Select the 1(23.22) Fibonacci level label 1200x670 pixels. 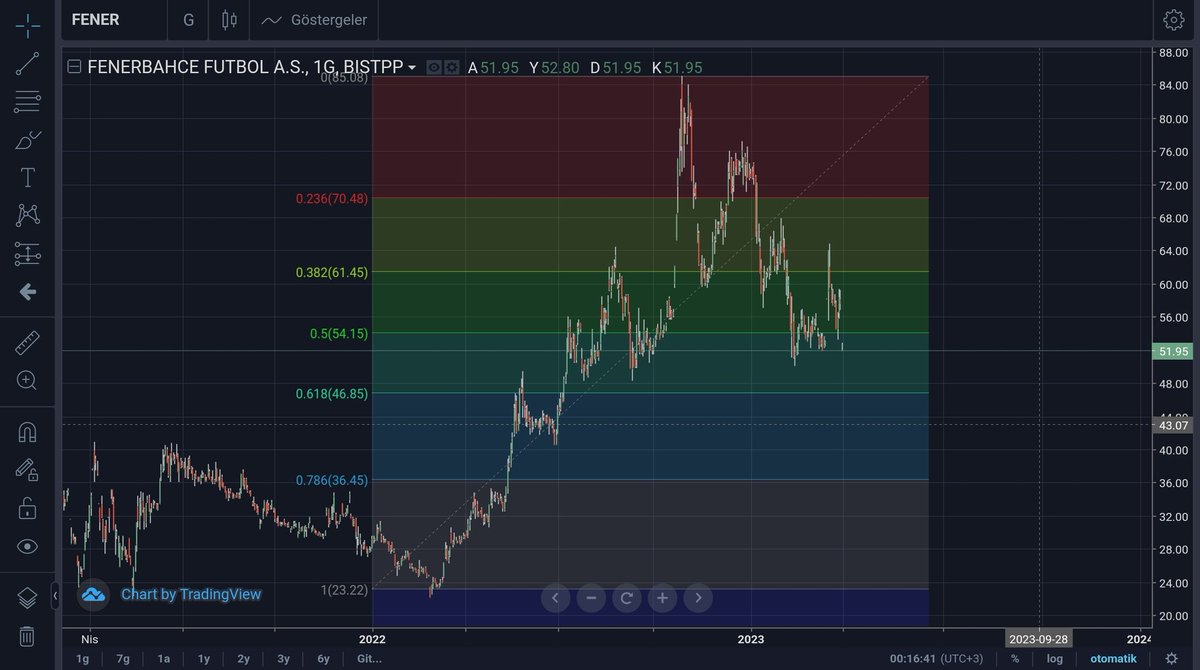344,590
